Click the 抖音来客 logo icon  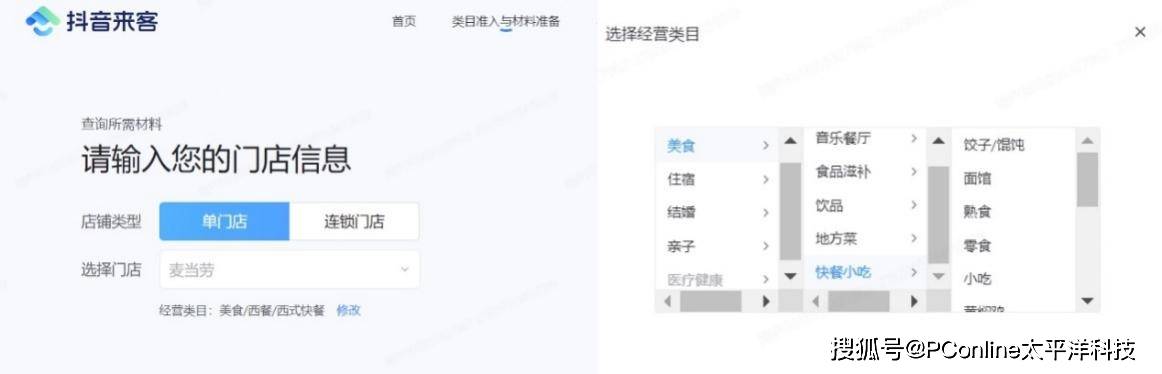coord(42,21)
